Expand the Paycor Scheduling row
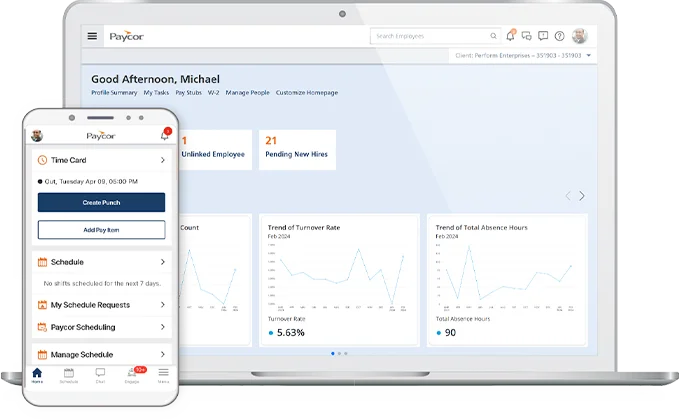Image resolution: width=679 pixels, height=420 pixels. coord(162,327)
